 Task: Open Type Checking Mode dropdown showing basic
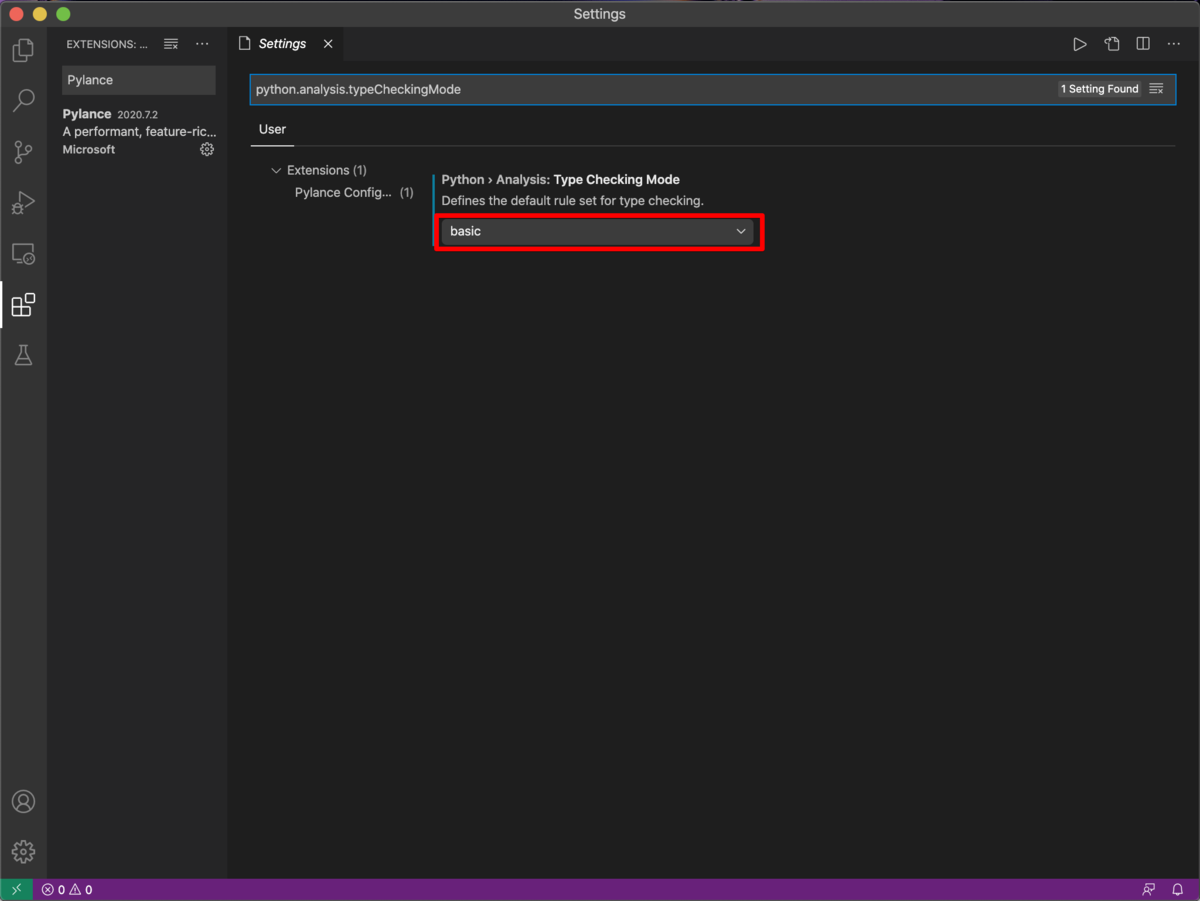pos(597,231)
